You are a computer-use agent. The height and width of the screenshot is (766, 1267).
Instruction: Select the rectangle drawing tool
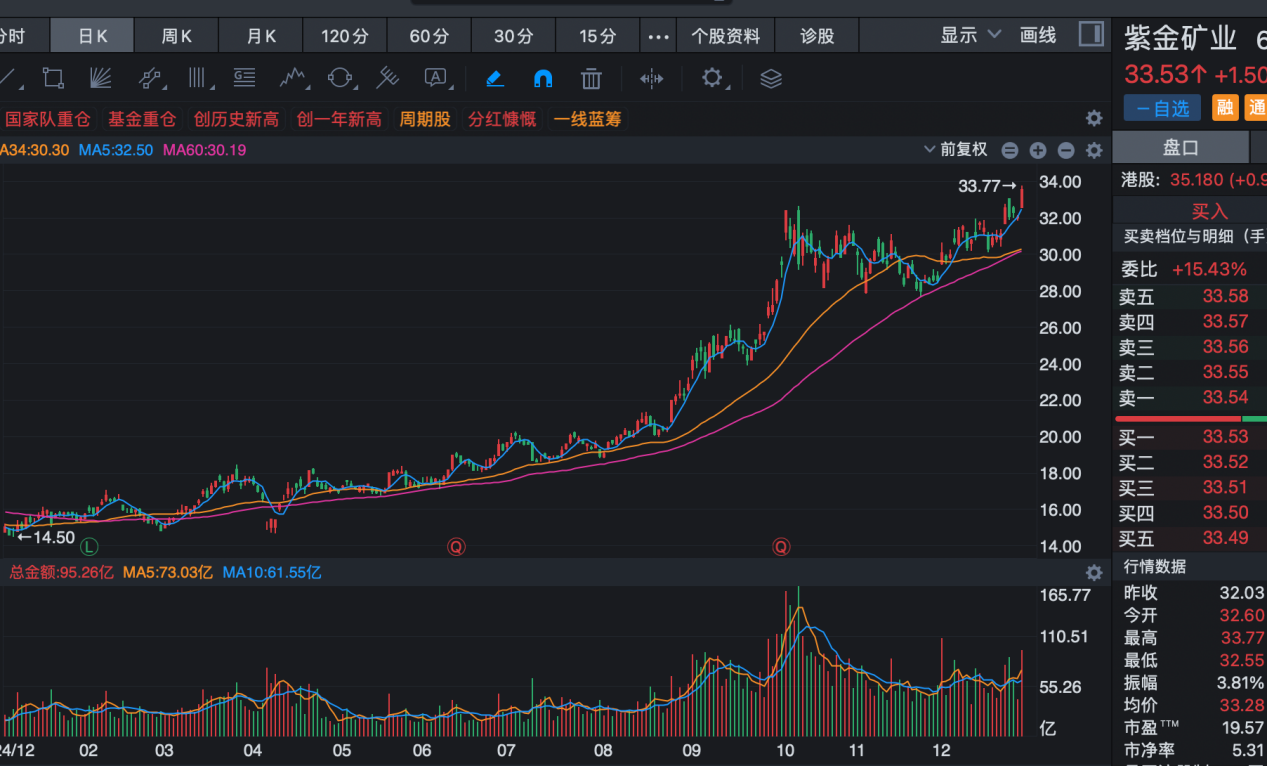click(x=53, y=78)
